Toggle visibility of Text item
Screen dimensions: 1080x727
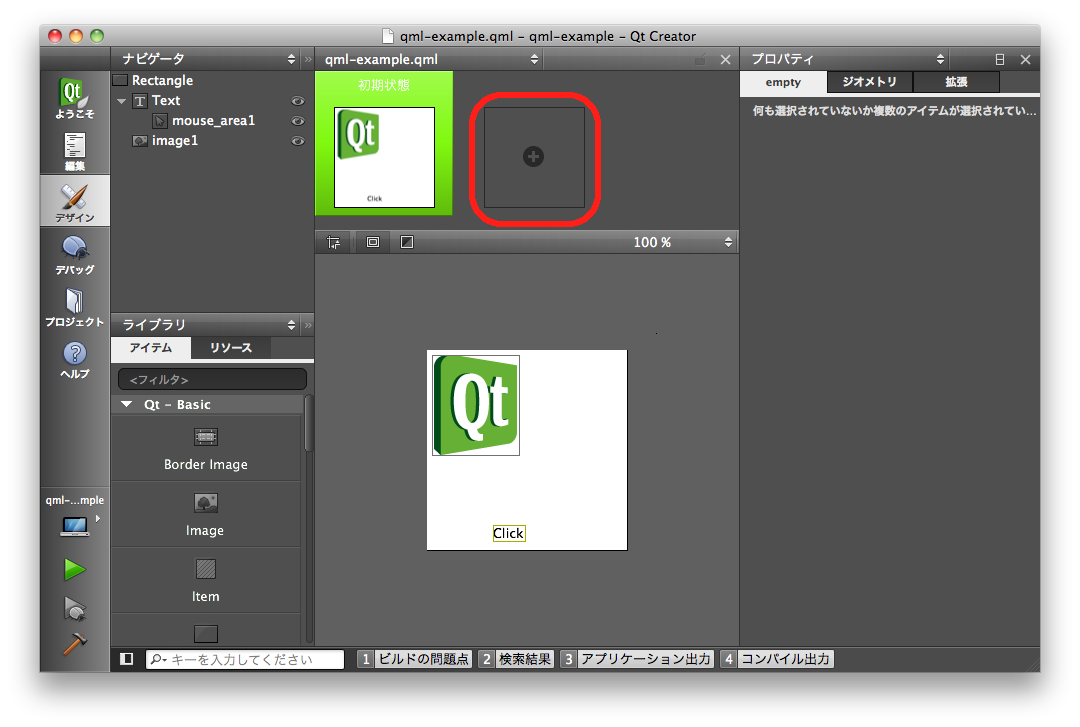297,101
